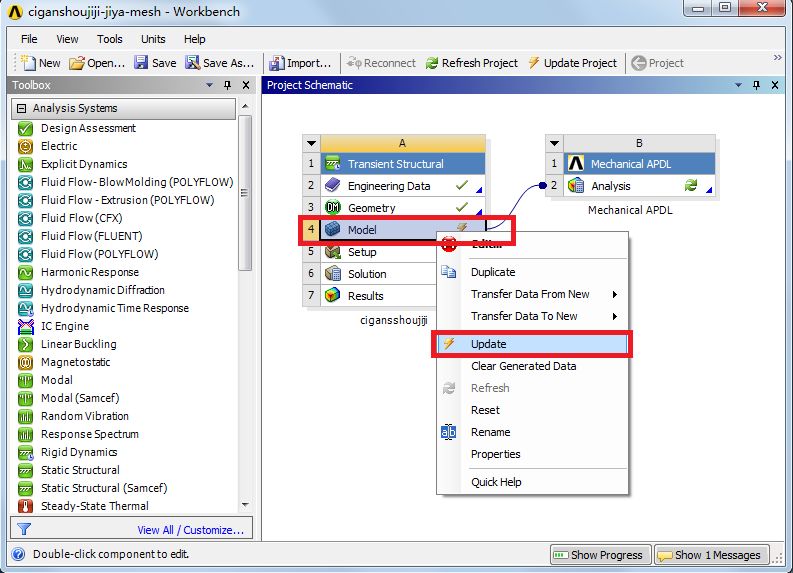This screenshot has width=793, height=573.
Task: Pin the Toolbox panel
Action: [x=228, y=85]
